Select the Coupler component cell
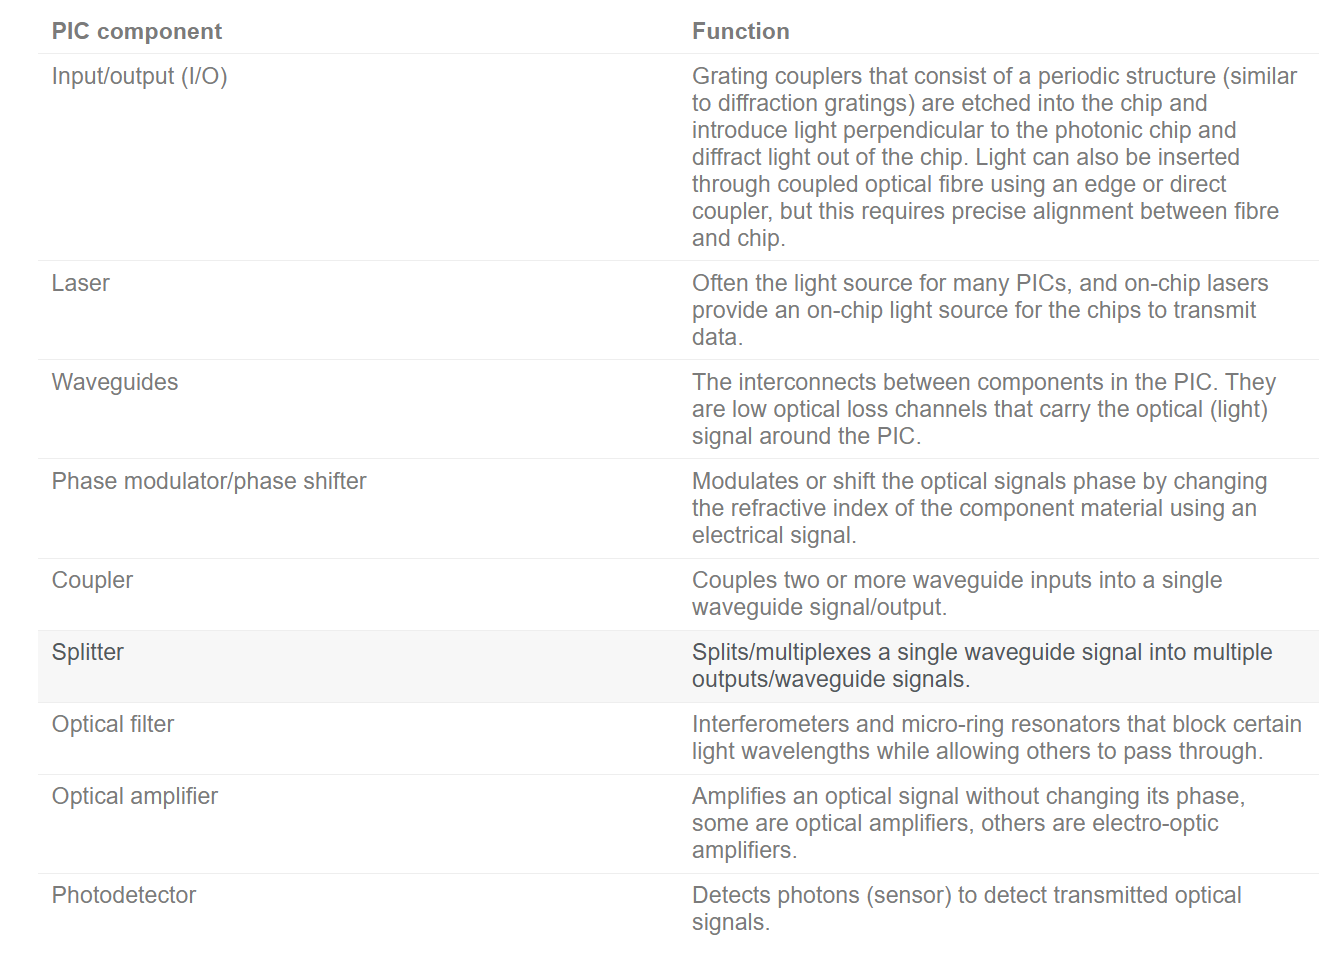The width and height of the screenshot is (1340, 971). (92, 580)
